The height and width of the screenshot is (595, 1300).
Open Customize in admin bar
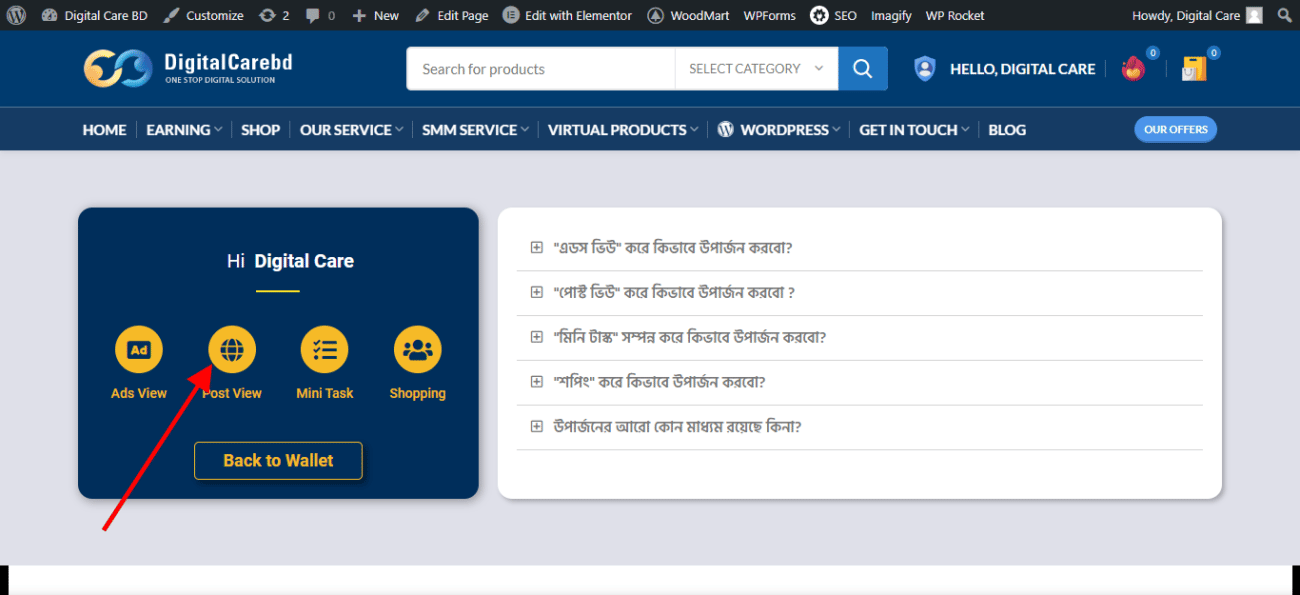click(x=203, y=15)
